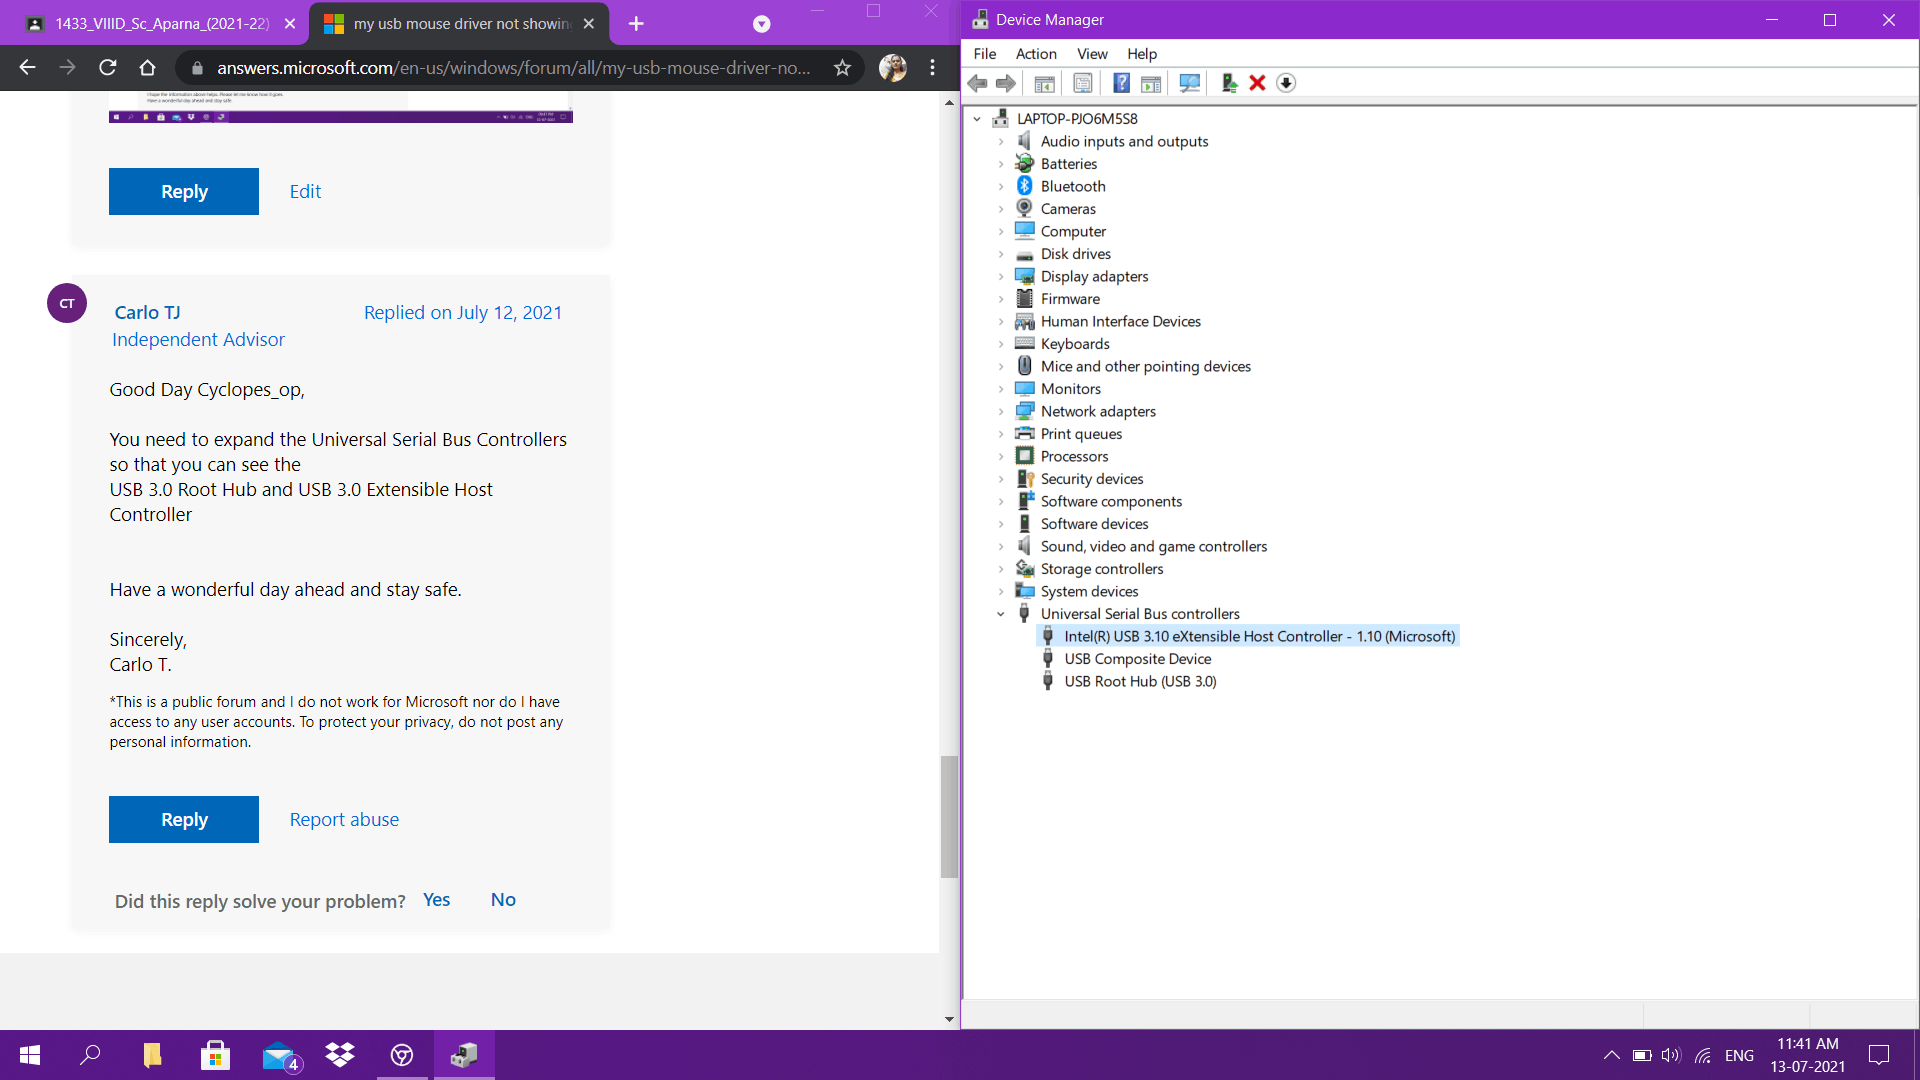This screenshot has height=1080, width=1920.
Task: Open the View menu in Device Manager
Action: 1091,54
